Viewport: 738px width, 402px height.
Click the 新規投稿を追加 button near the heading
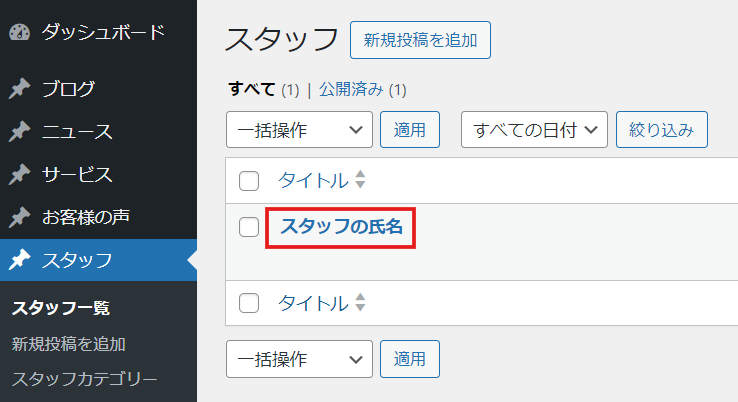[420, 40]
